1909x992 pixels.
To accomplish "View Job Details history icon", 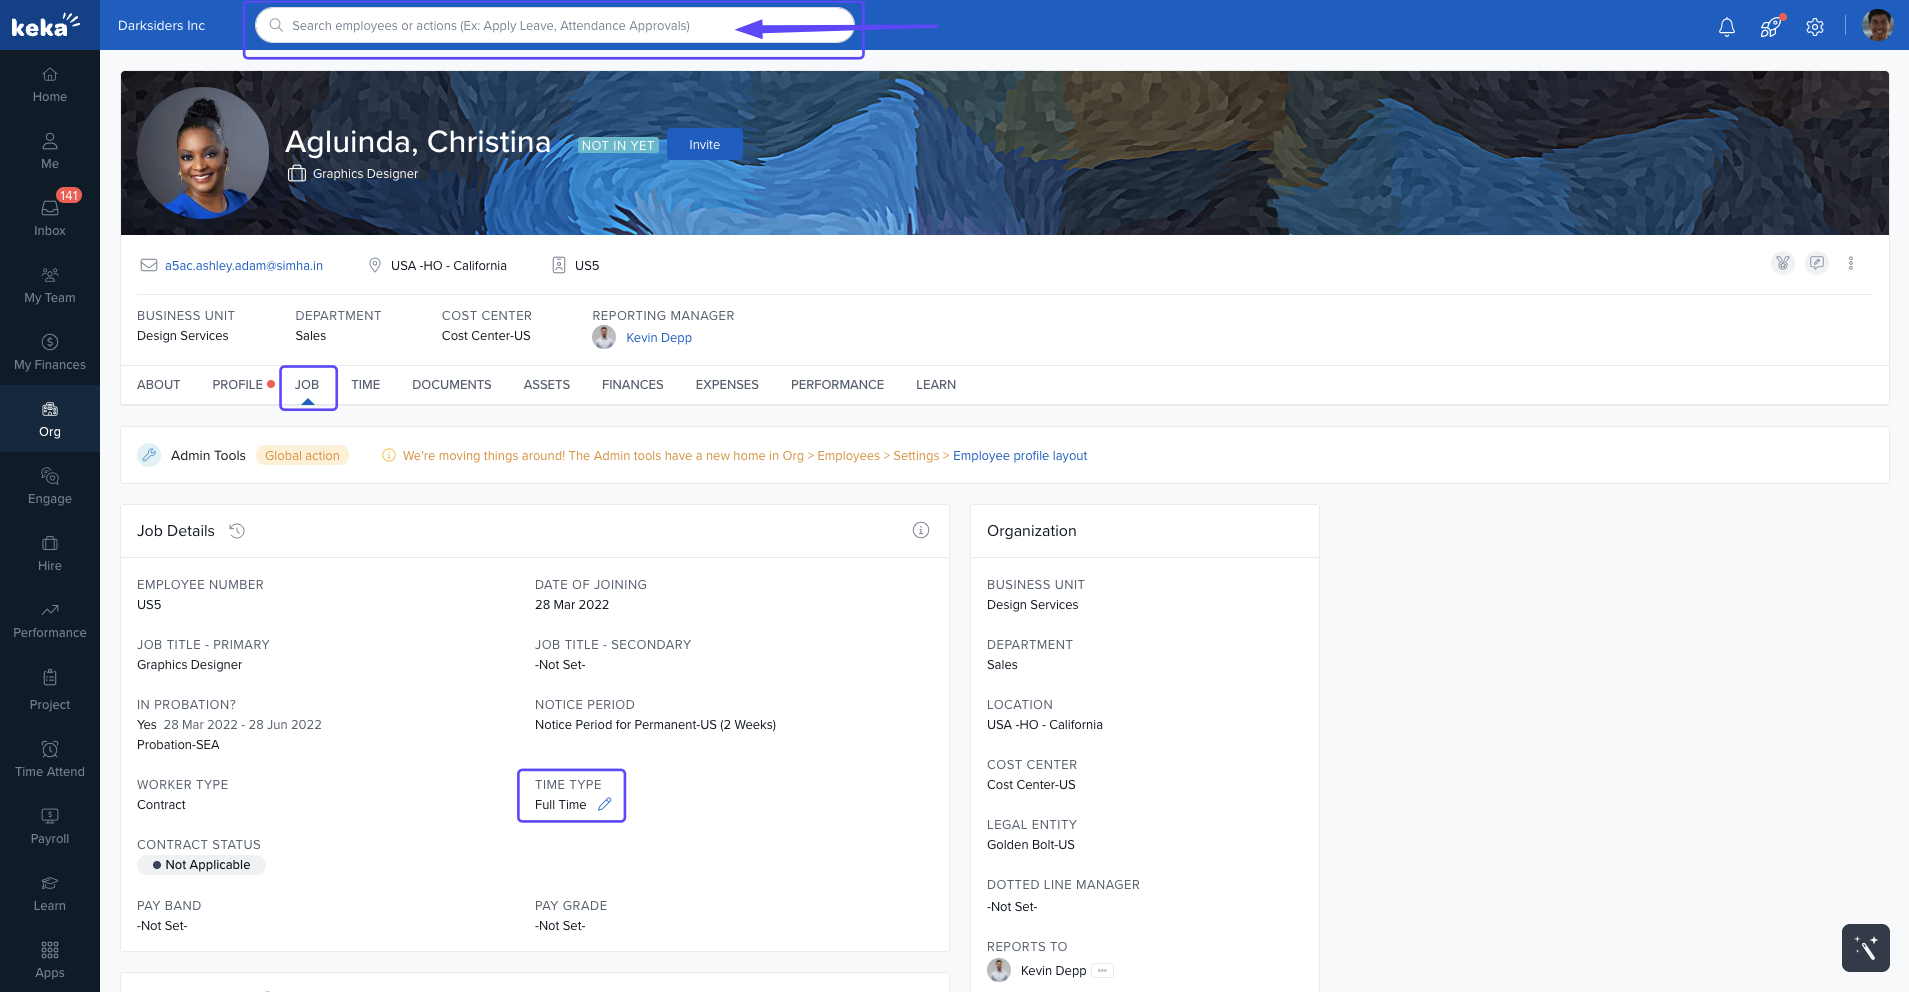I will (x=237, y=531).
